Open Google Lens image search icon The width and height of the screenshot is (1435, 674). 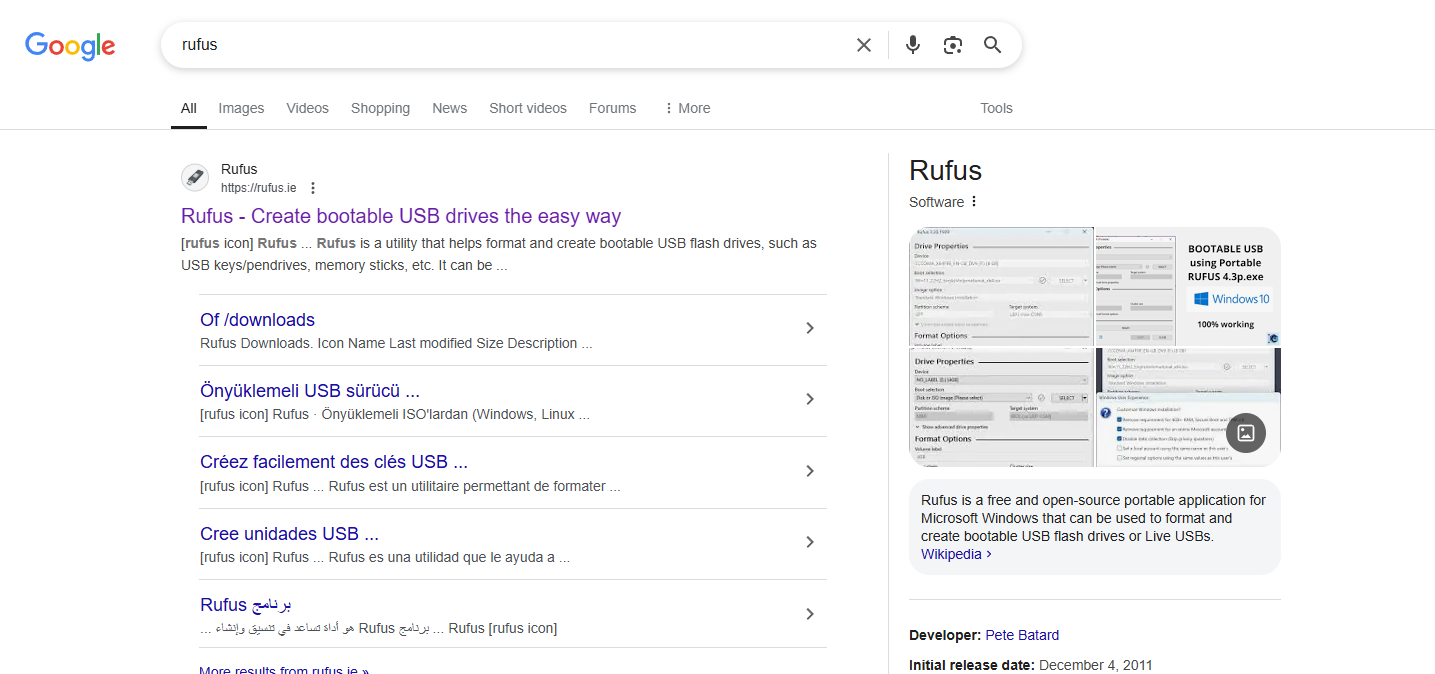point(953,45)
